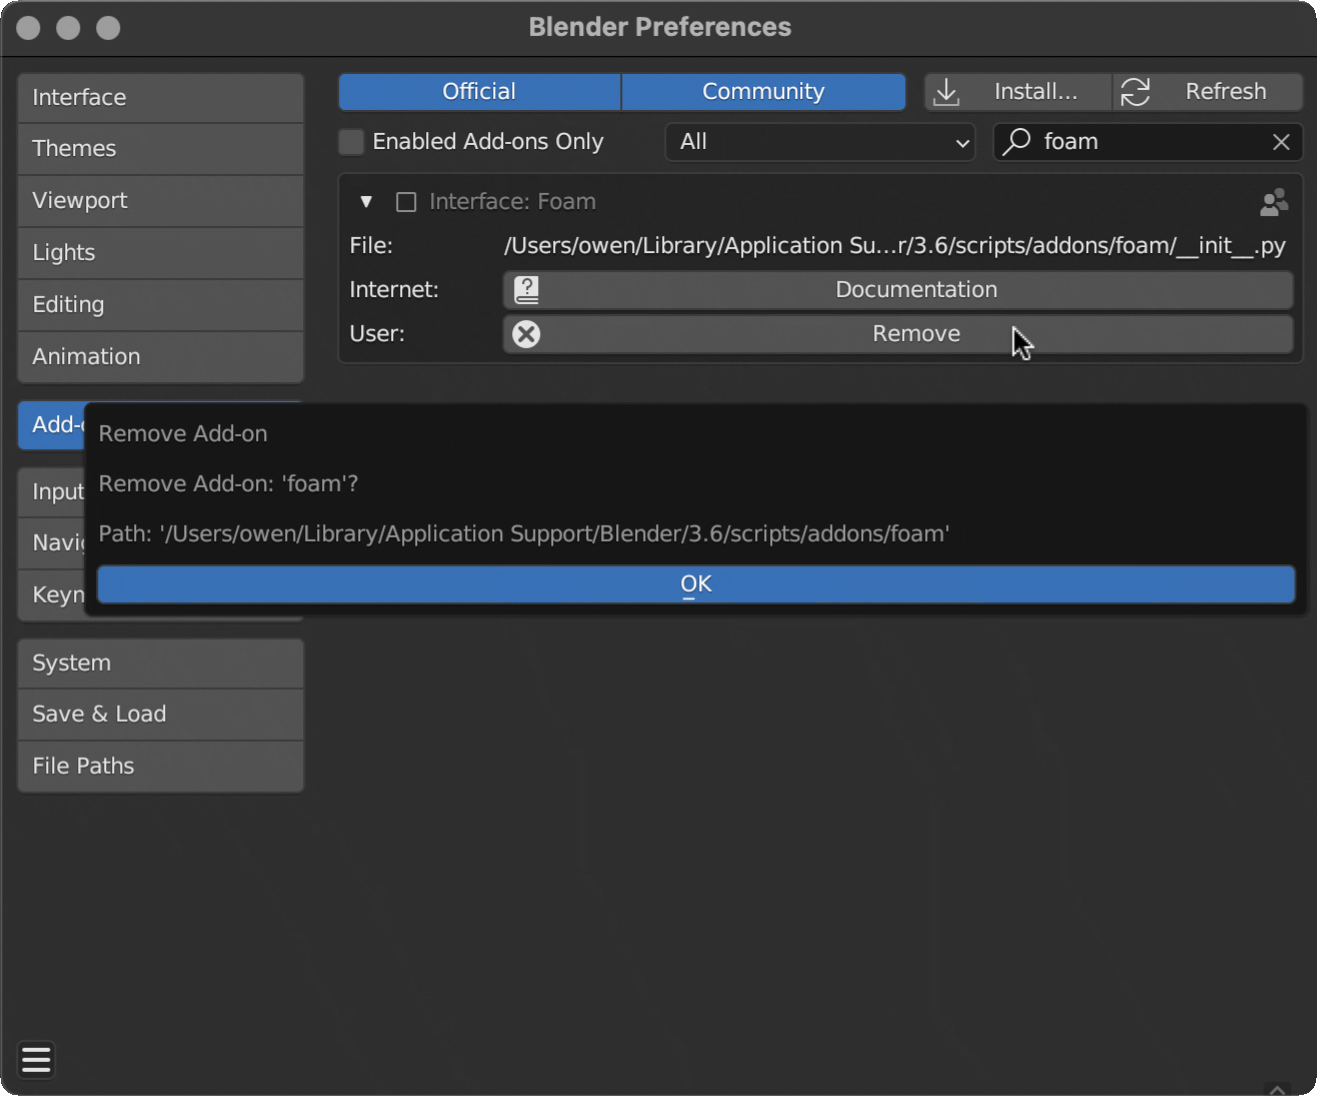Screen dimensions: 1317x1096
Task: Confirm removal with the OK button
Action: (696, 584)
